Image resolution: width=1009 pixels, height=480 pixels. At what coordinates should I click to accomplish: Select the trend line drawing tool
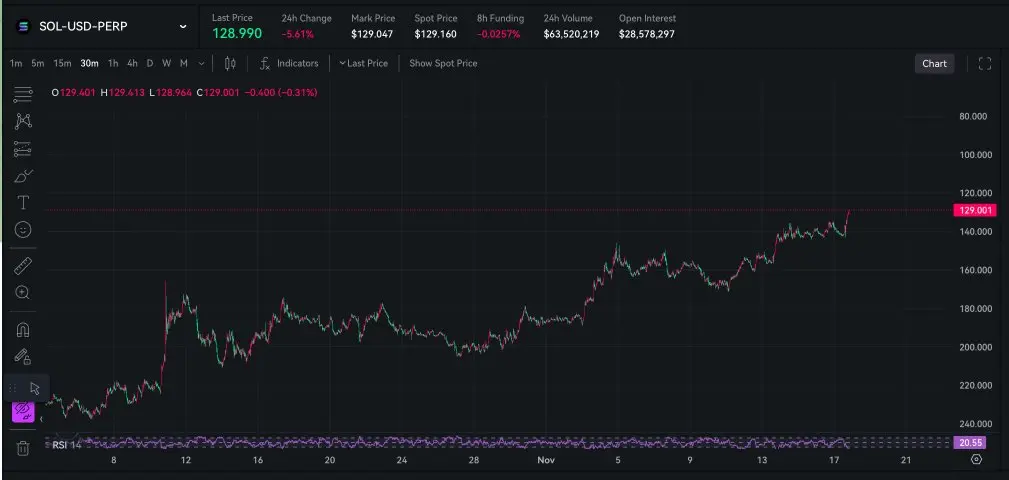tap(23, 95)
